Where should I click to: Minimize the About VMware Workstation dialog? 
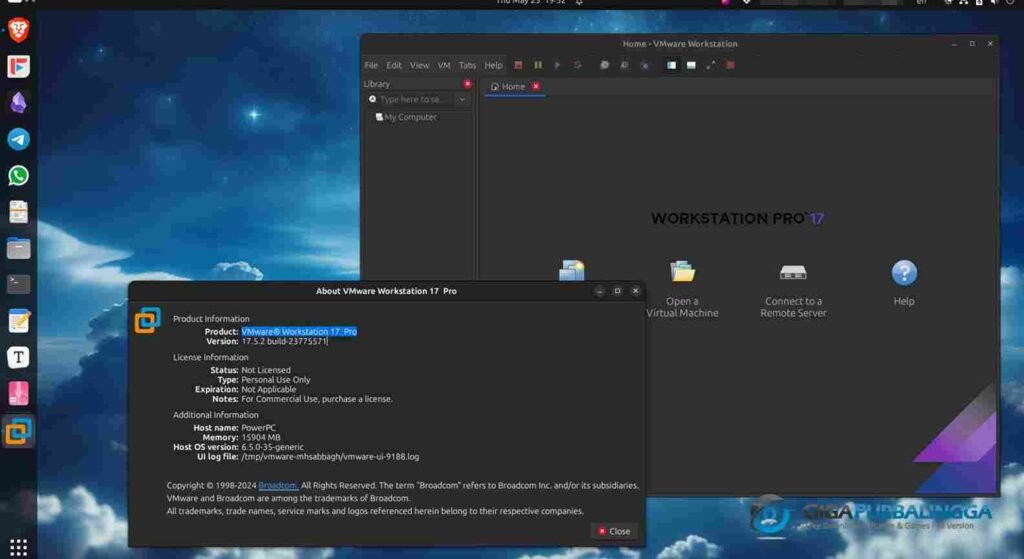(x=600, y=291)
